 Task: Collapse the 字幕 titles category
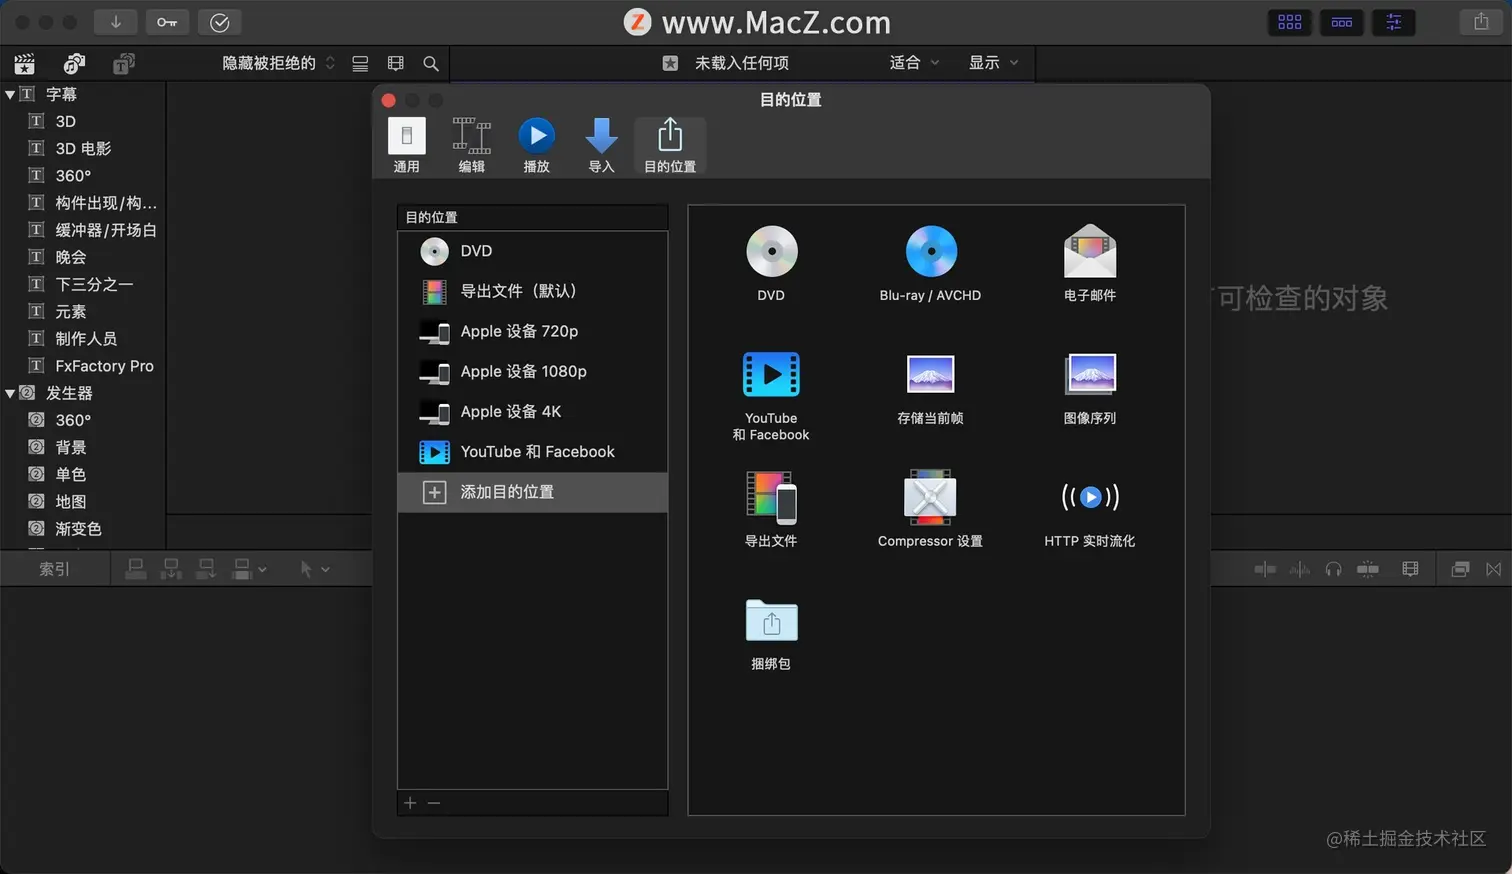click(10, 94)
